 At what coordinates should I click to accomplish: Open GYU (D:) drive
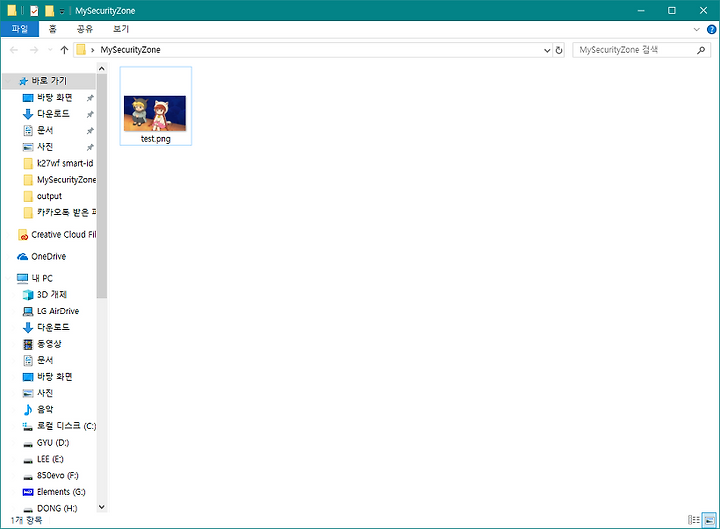coord(53,443)
